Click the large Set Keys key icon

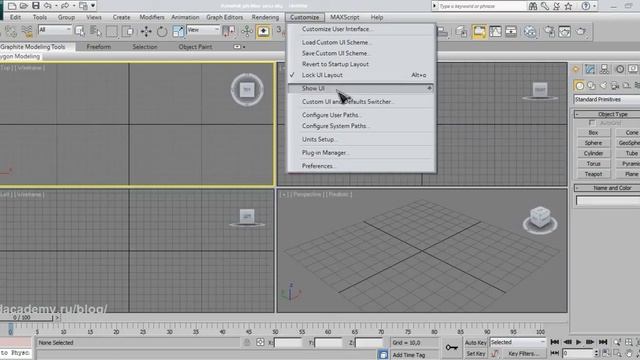click(x=451, y=348)
